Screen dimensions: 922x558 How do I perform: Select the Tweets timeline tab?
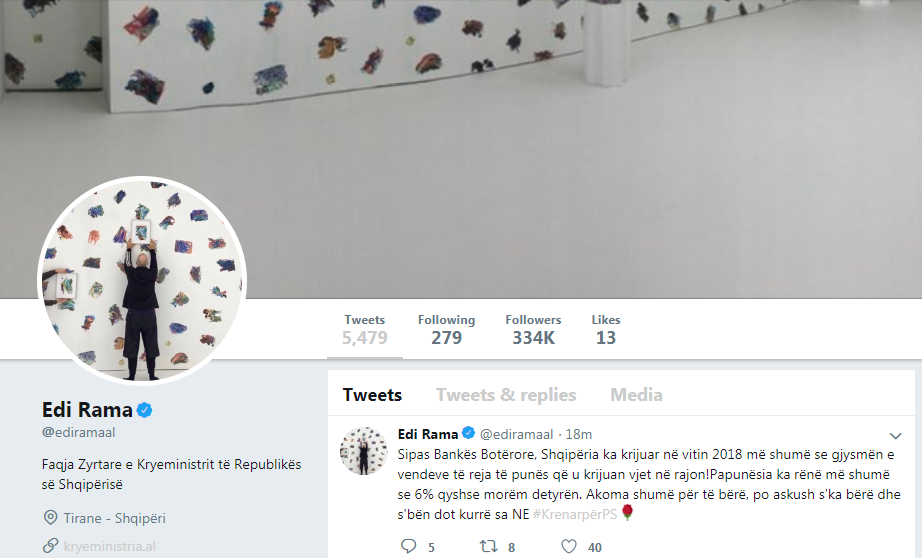pos(372,395)
